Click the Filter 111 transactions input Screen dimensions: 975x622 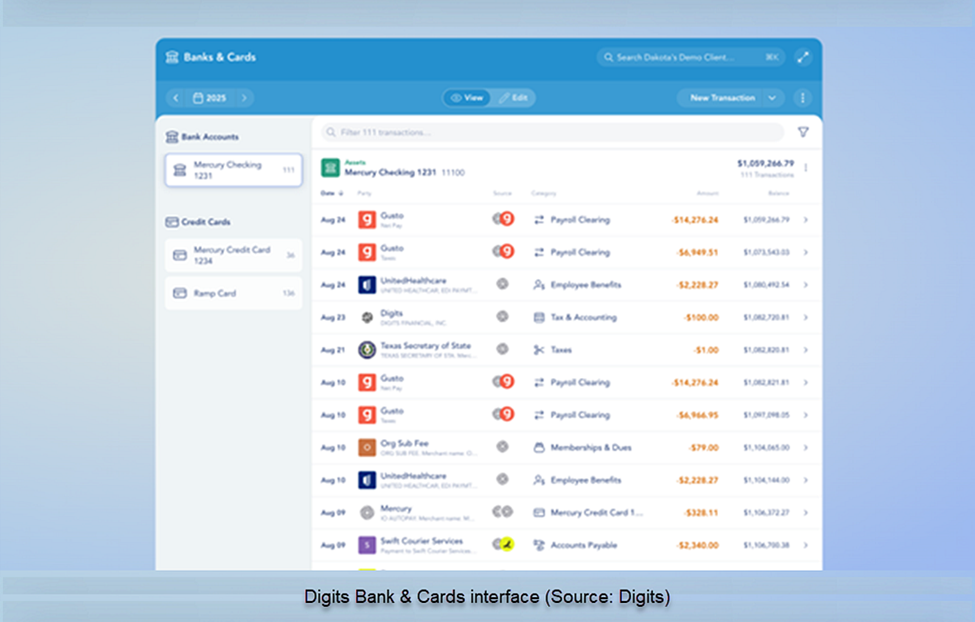[x=552, y=132]
